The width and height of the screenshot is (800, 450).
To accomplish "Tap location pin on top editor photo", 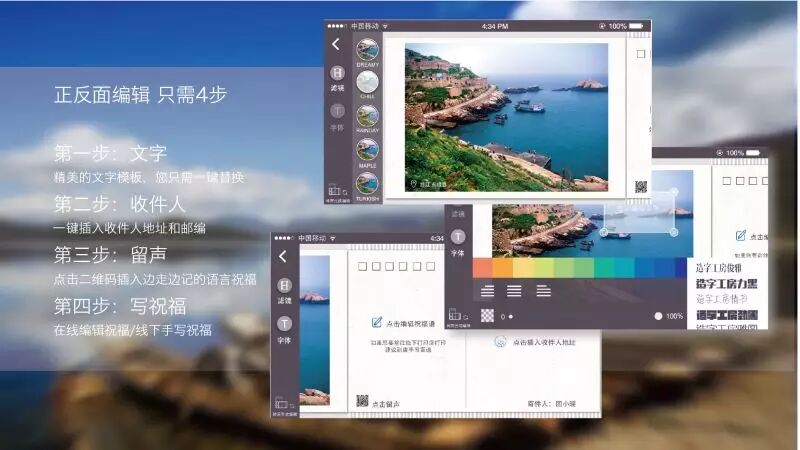I will [x=414, y=183].
